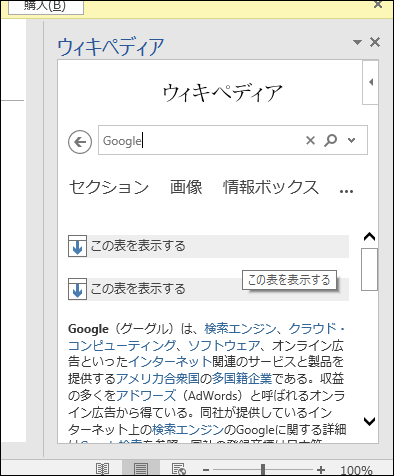The image size is (394, 476).
Task: Open the first 検索エンジン link
Action: [x=240, y=329]
